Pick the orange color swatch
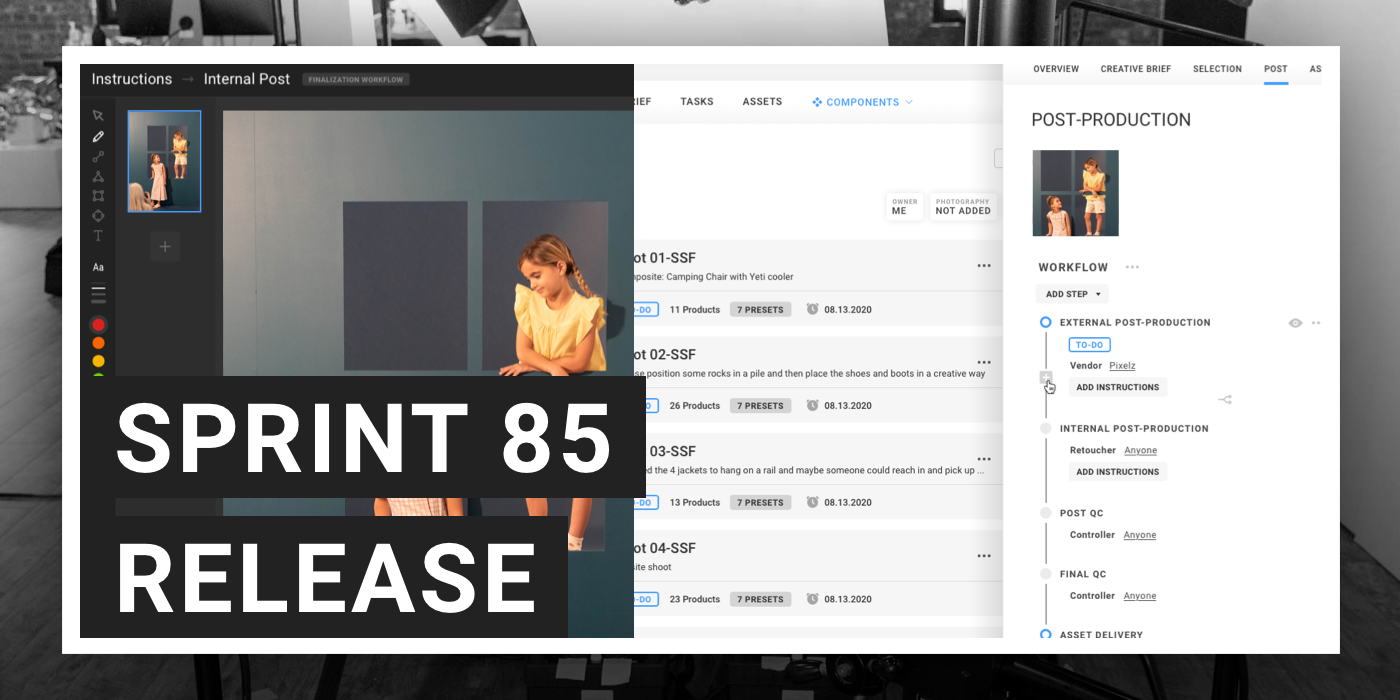 click(x=98, y=343)
